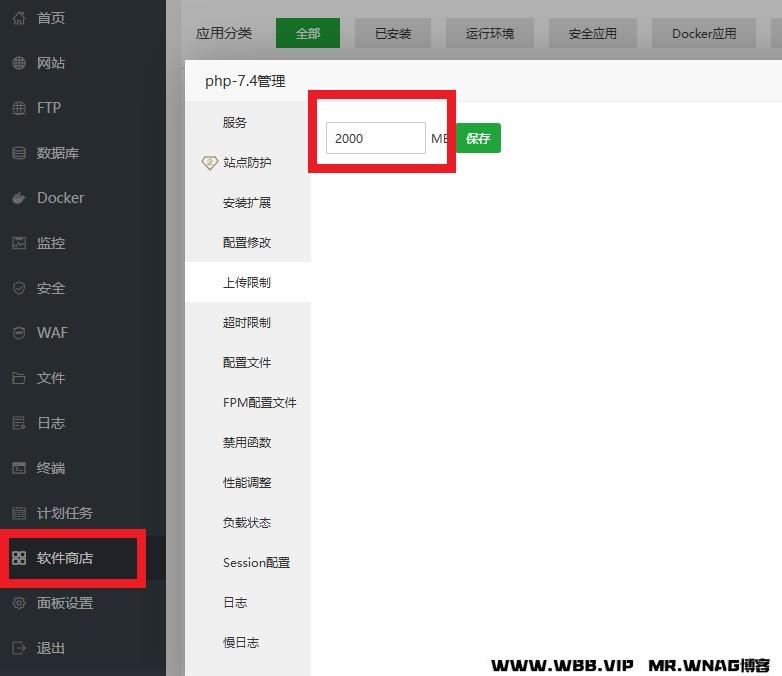Screen dimensions: 782x676
Task: Open the 配置文件 tab
Action: tap(248, 362)
